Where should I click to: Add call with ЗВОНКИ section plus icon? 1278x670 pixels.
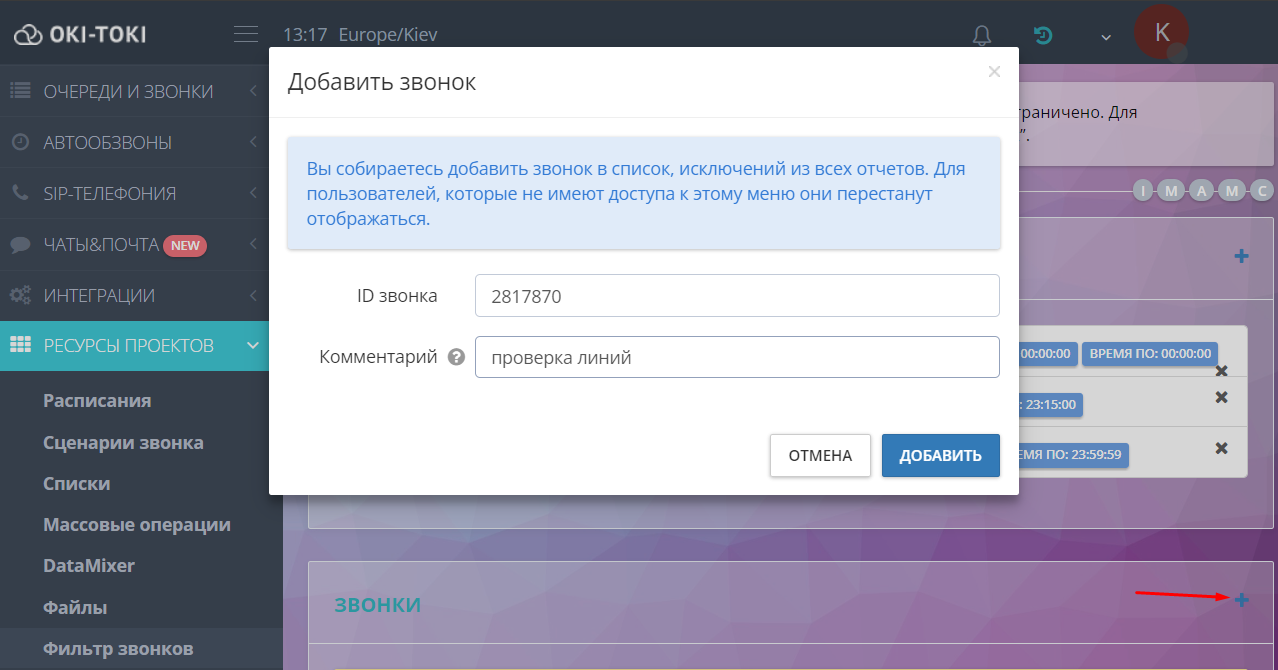pos(1241,600)
